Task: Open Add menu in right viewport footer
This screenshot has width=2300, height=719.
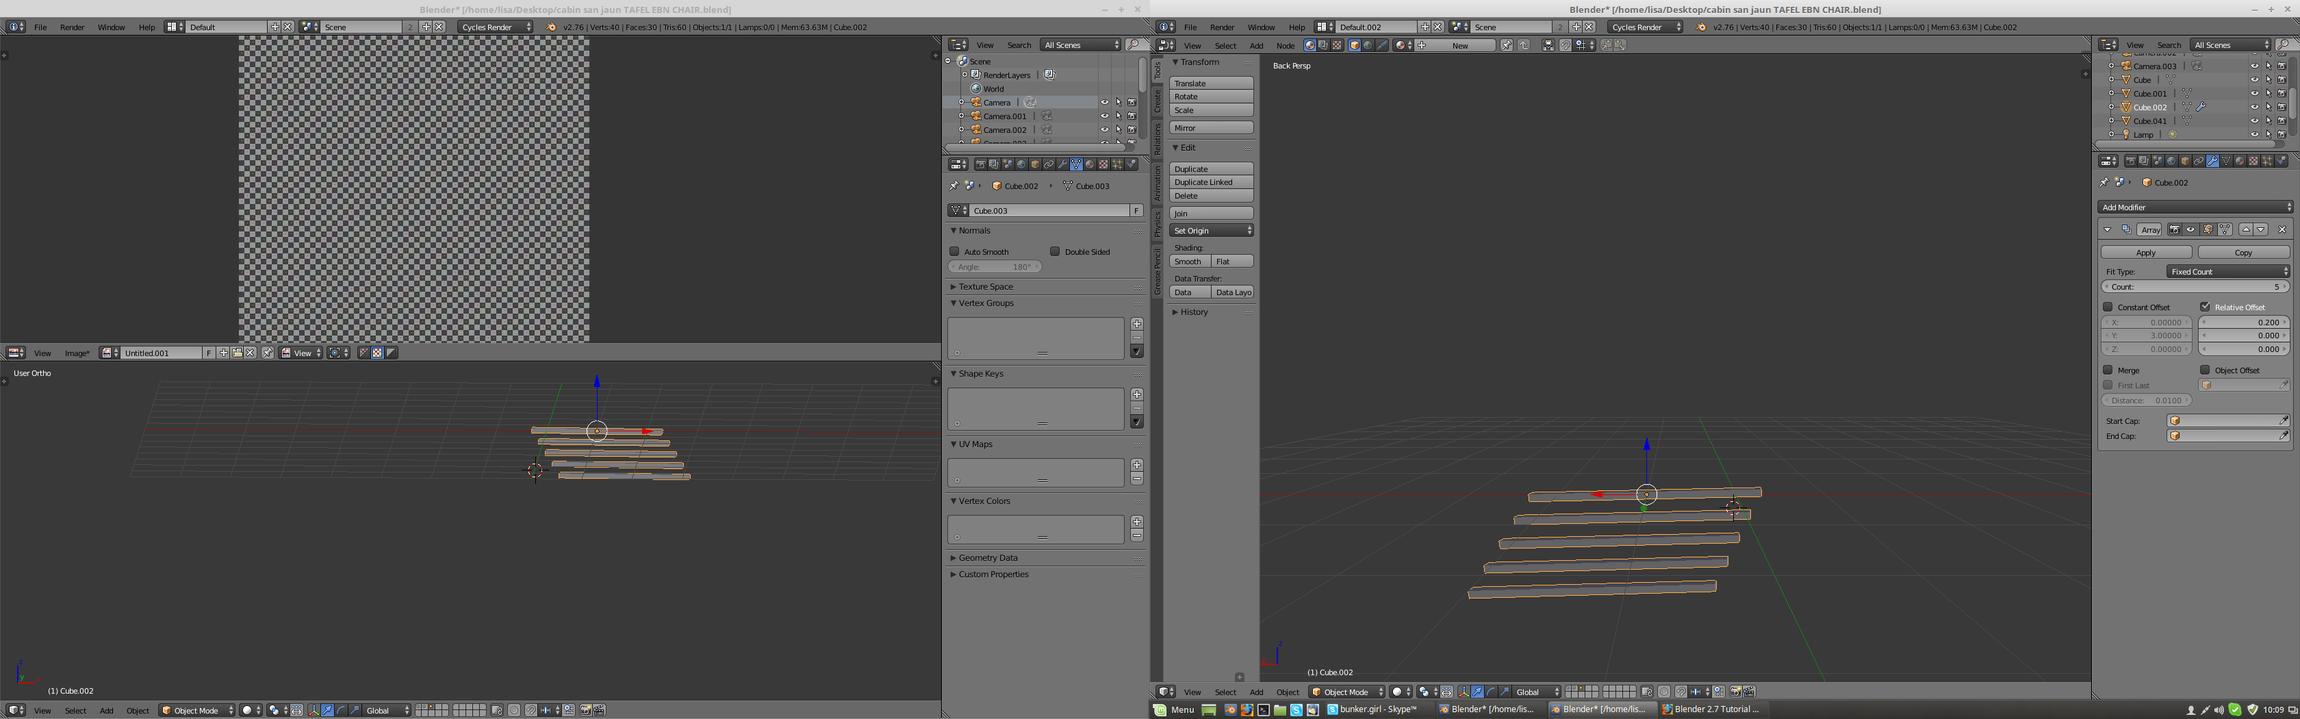Action: (x=1256, y=692)
